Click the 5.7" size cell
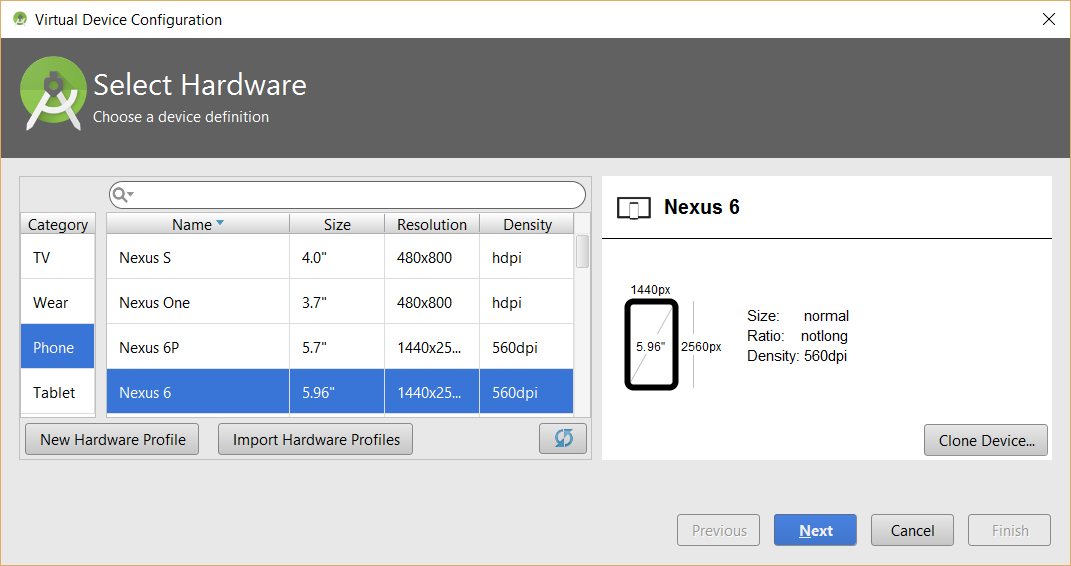 tap(337, 347)
